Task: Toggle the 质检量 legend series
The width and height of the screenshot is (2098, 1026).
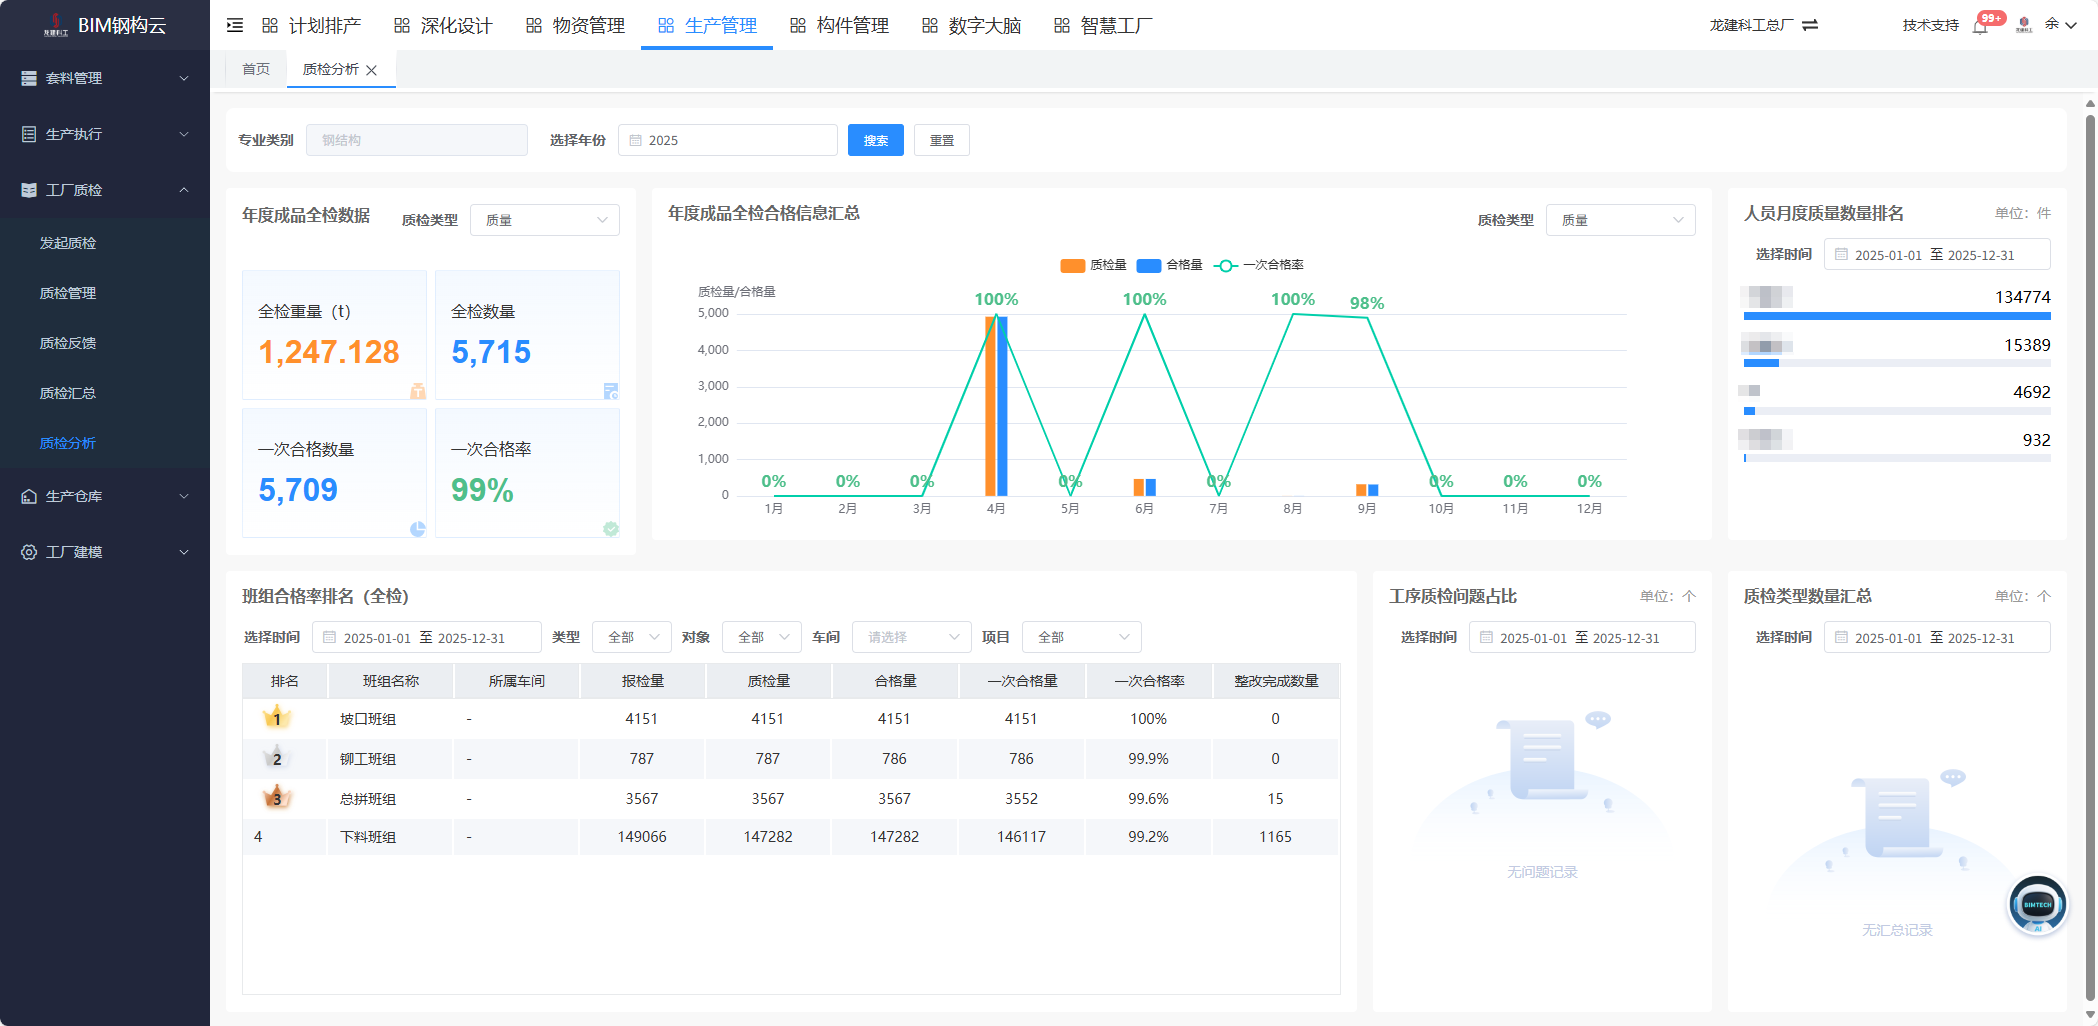Action: click(x=1093, y=265)
